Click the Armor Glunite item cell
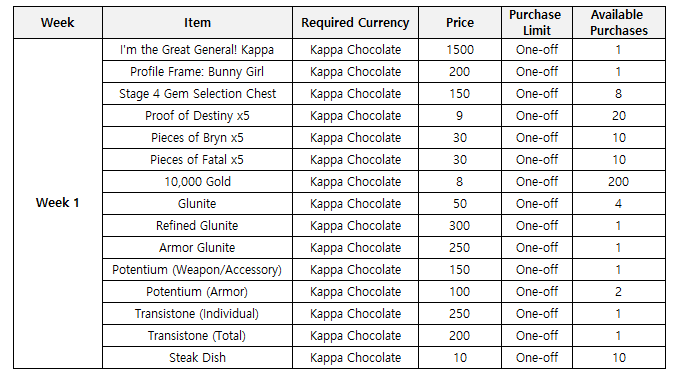Viewport: 679px width, 375px height. click(x=197, y=248)
